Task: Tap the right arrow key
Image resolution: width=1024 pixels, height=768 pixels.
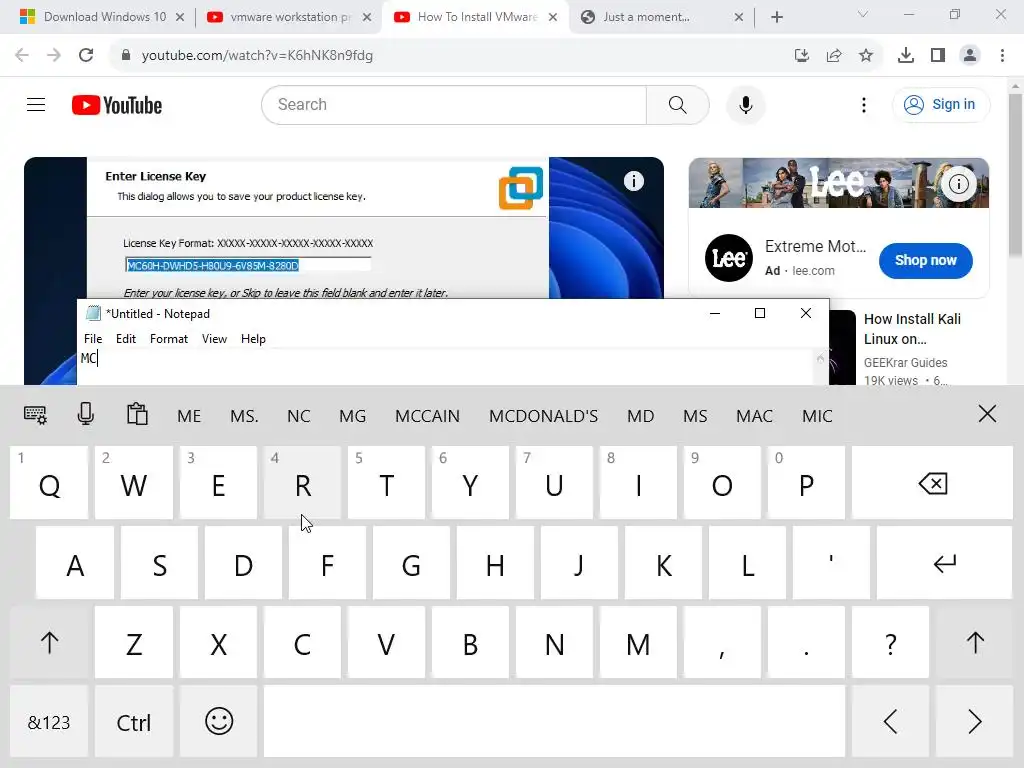Action: click(x=974, y=722)
